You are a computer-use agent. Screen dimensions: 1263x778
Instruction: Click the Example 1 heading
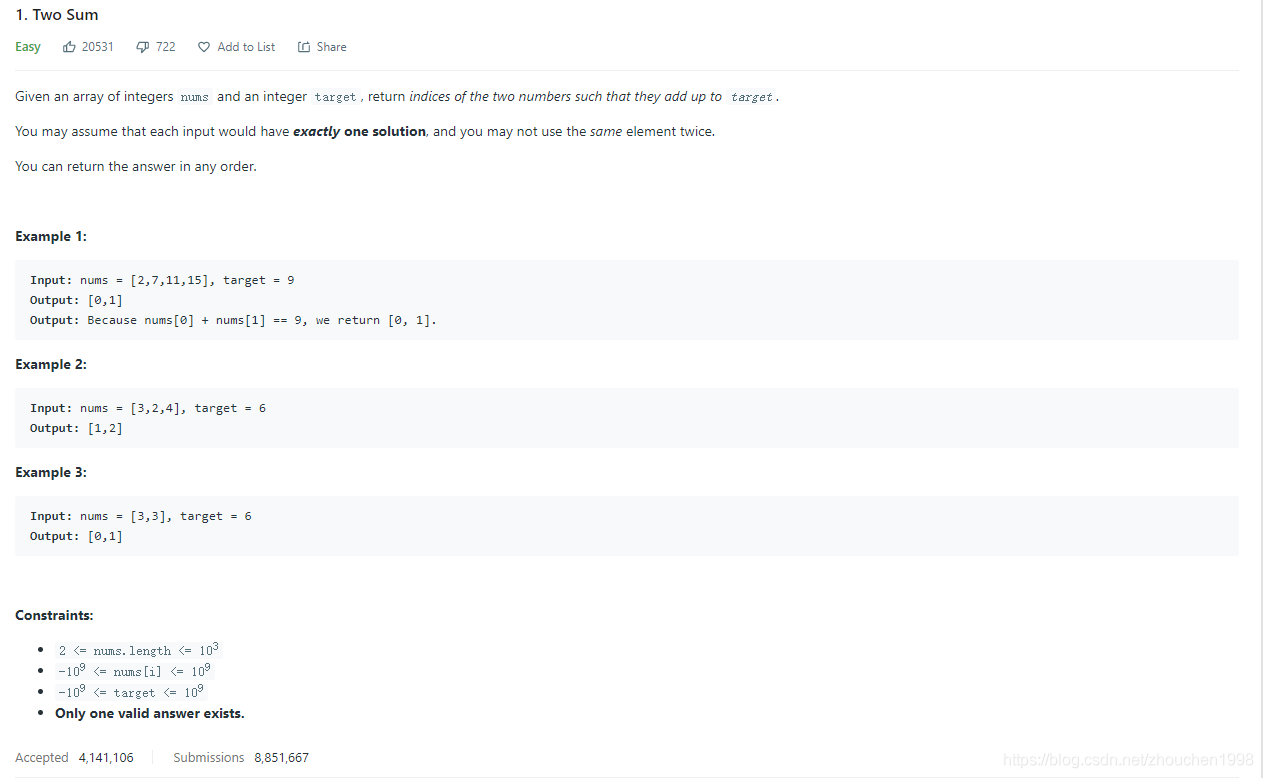[51, 237]
